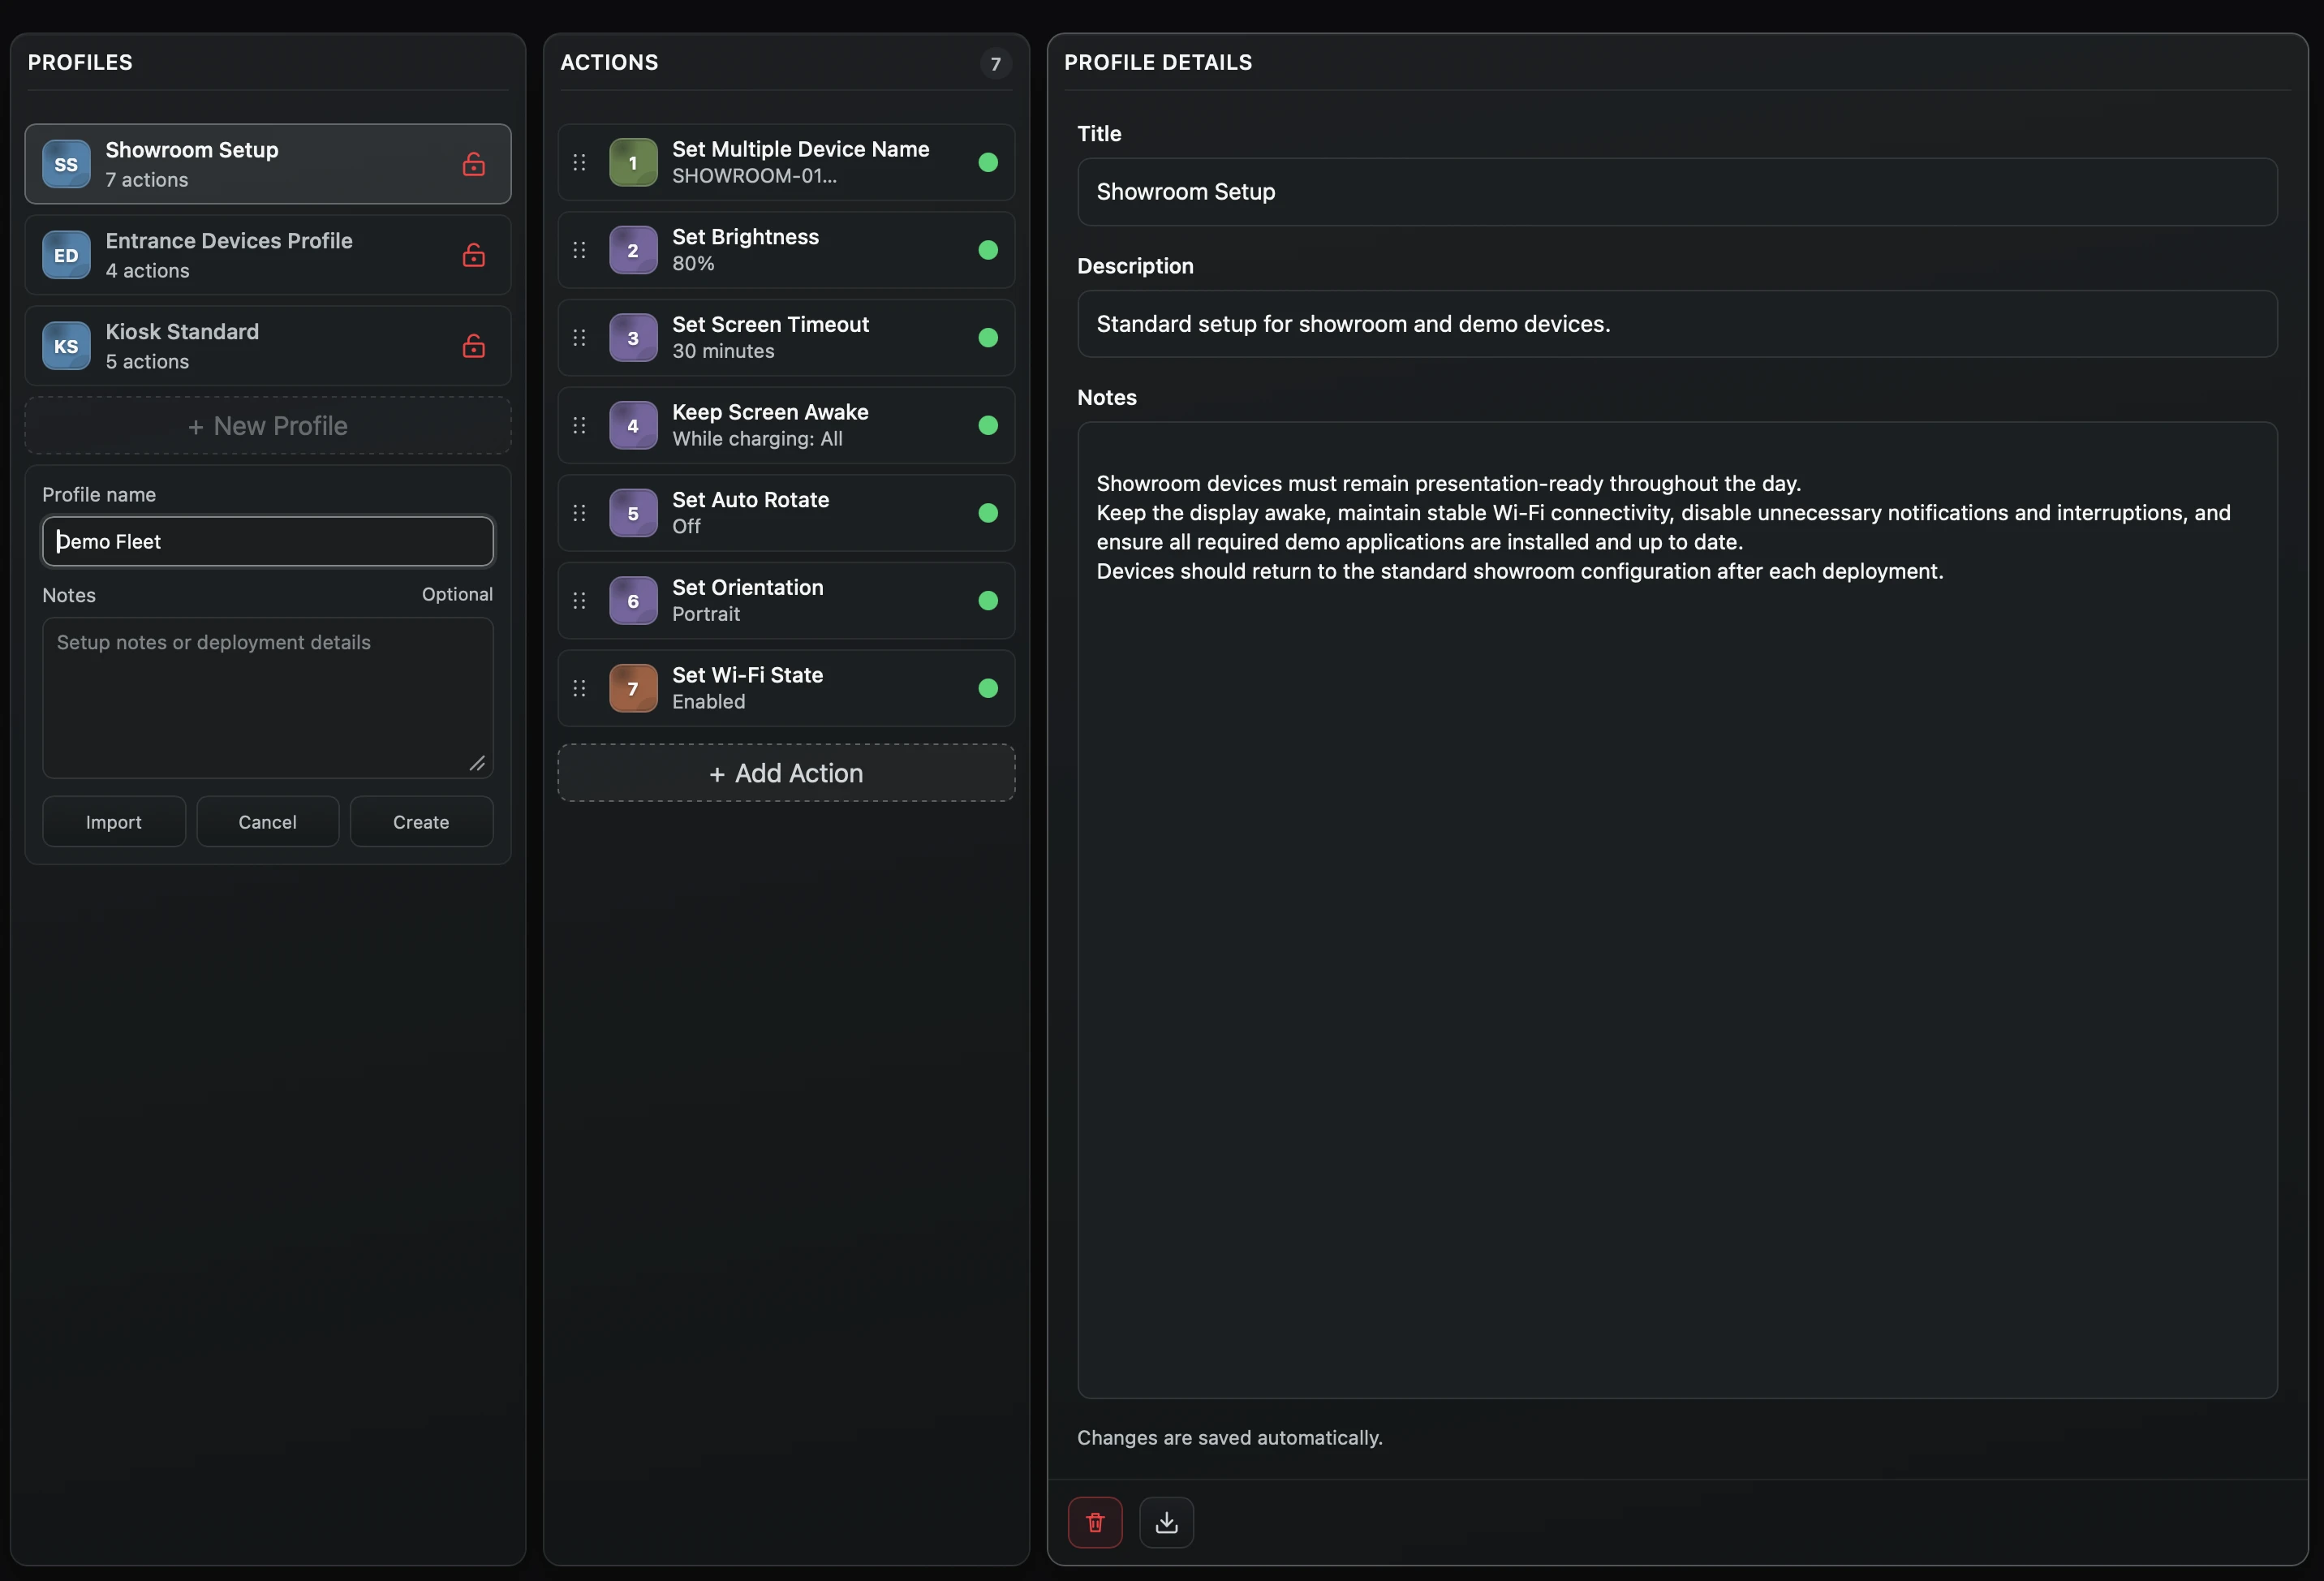
Task: Click the actions count badge showing 7
Action: (x=995, y=64)
